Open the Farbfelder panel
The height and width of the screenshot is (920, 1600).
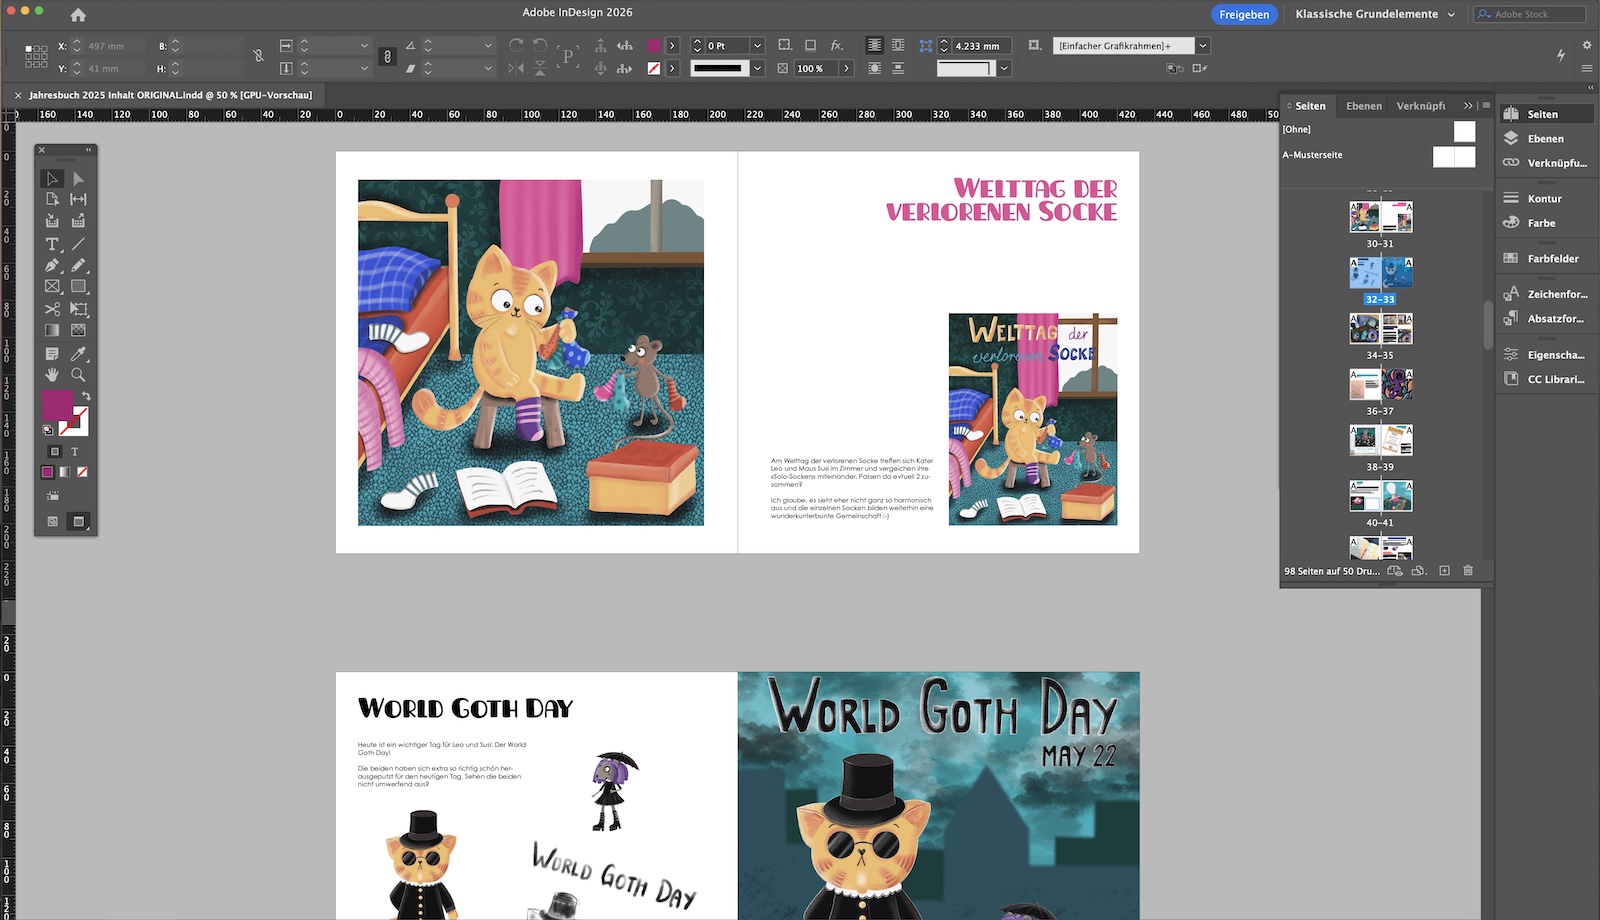tap(1552, 259)
